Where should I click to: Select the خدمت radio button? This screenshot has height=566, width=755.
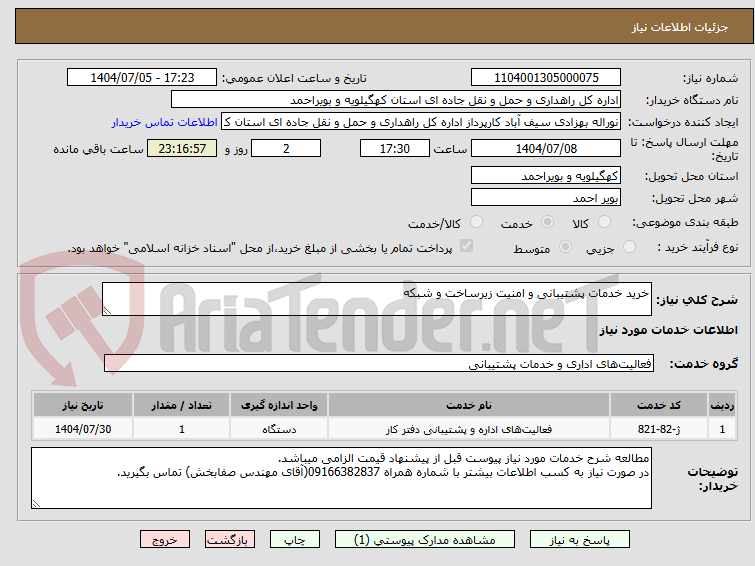[x=547, y=222]
